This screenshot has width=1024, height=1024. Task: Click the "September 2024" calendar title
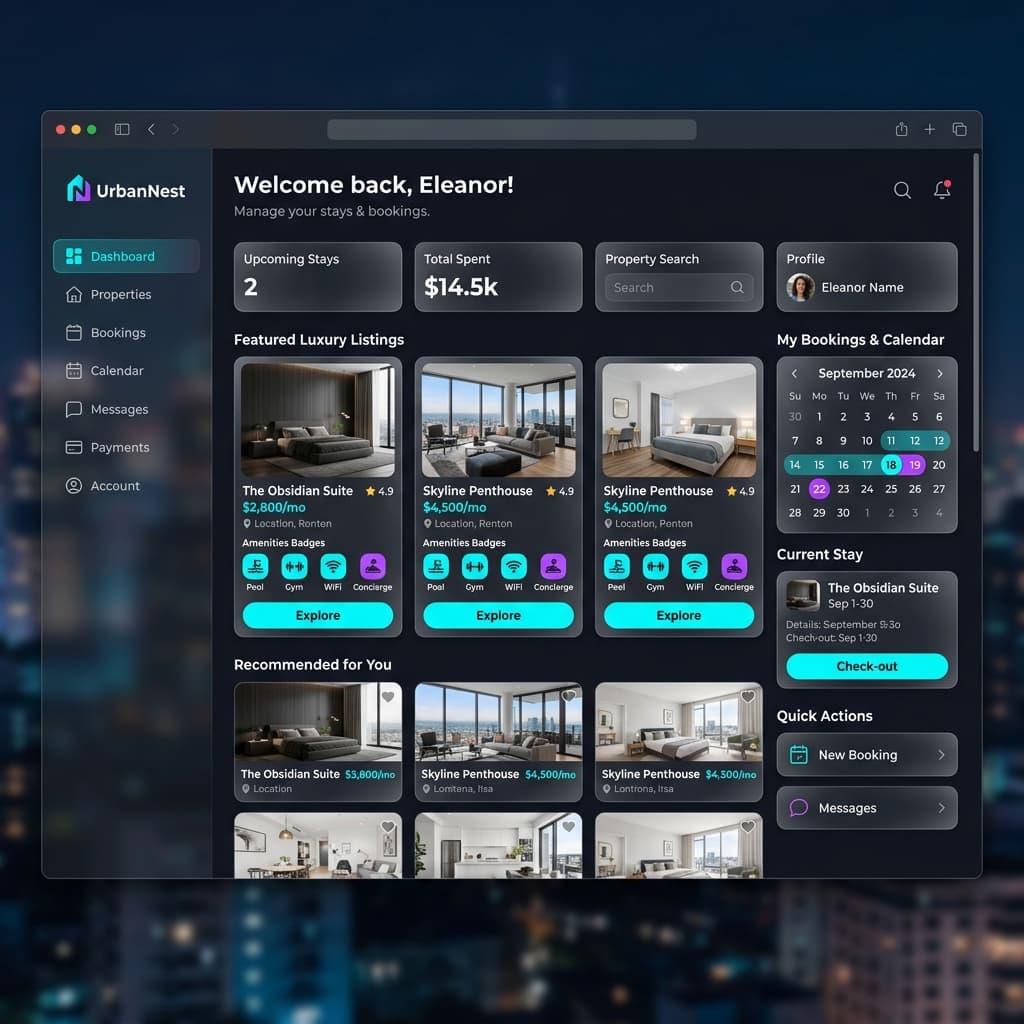click(867, 374)
